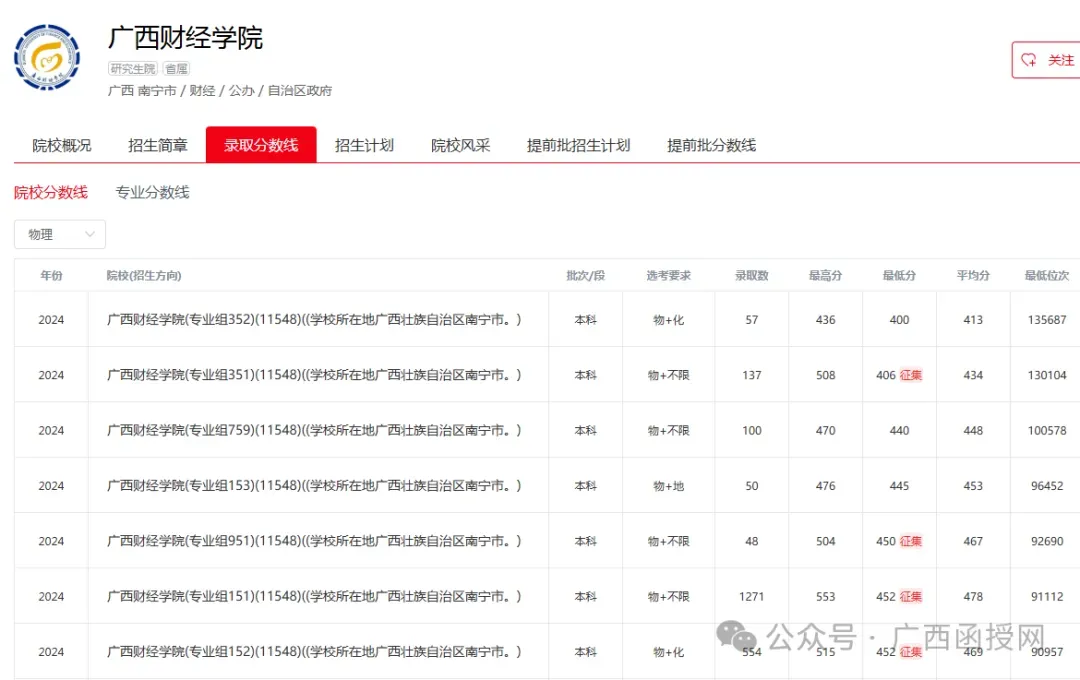The image size is (1080, 680).
Task: Click highest score 508
Action: [x=825, y=375]
